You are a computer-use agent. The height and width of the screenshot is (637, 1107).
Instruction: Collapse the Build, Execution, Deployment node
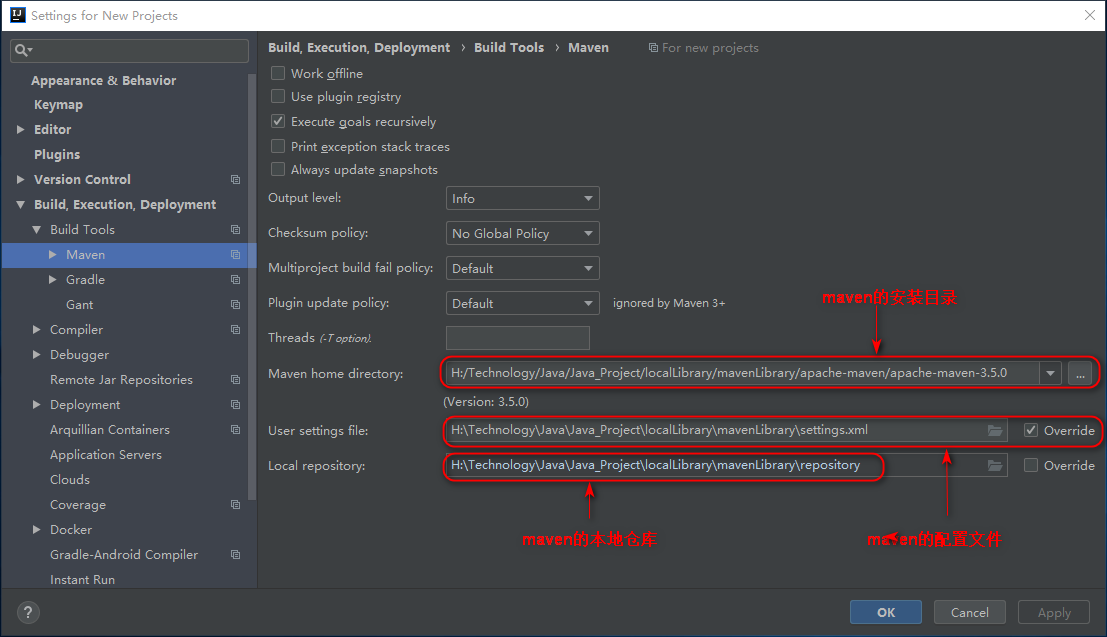click(x=20, y=205)
